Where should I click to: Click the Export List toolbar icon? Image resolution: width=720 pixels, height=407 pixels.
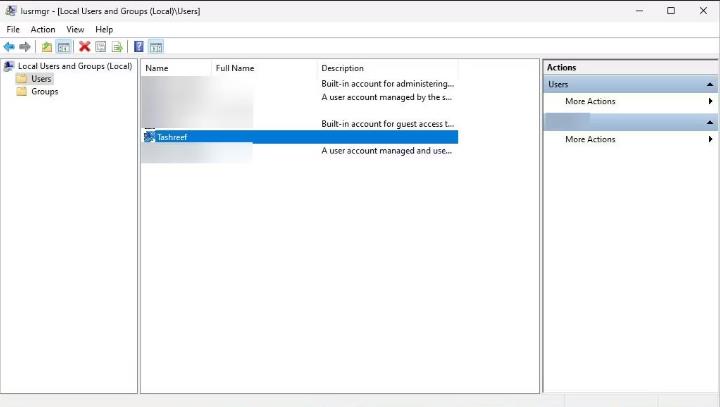pyautogui.click(x=117, y=47)
